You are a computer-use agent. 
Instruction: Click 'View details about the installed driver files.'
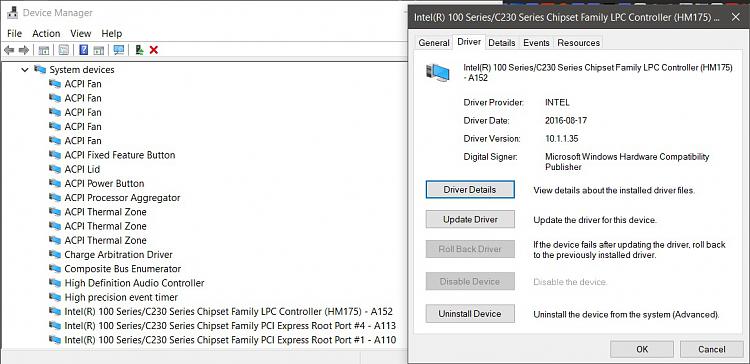pyautogui.click(x=614, y=190)
